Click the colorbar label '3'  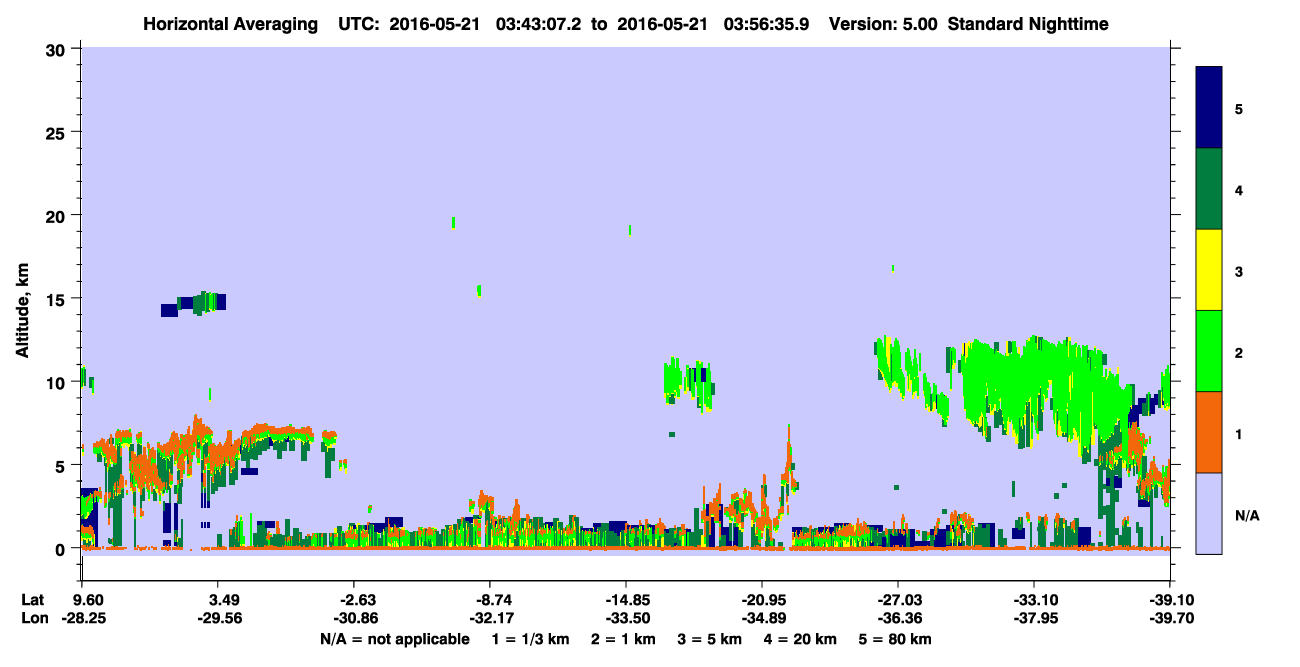coord(1239,270)
